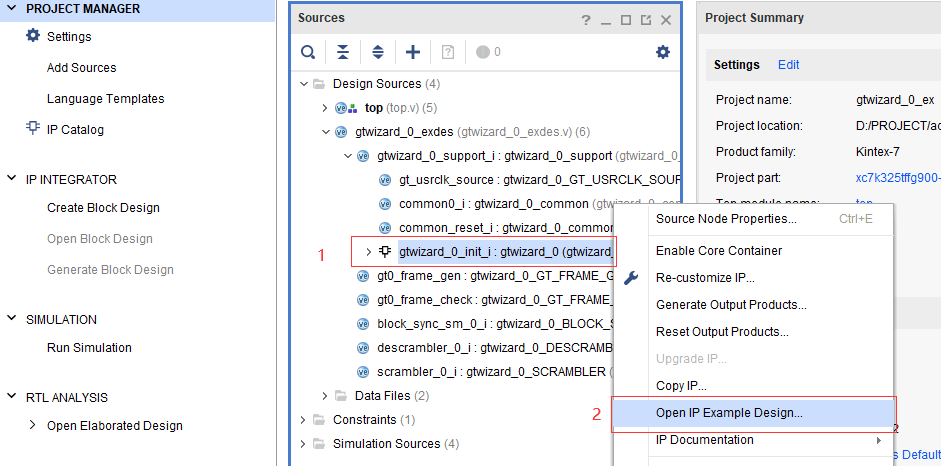Click the Verilog icon beside scrambler_0_i
941x466 pixels.
tap(362, 372)
